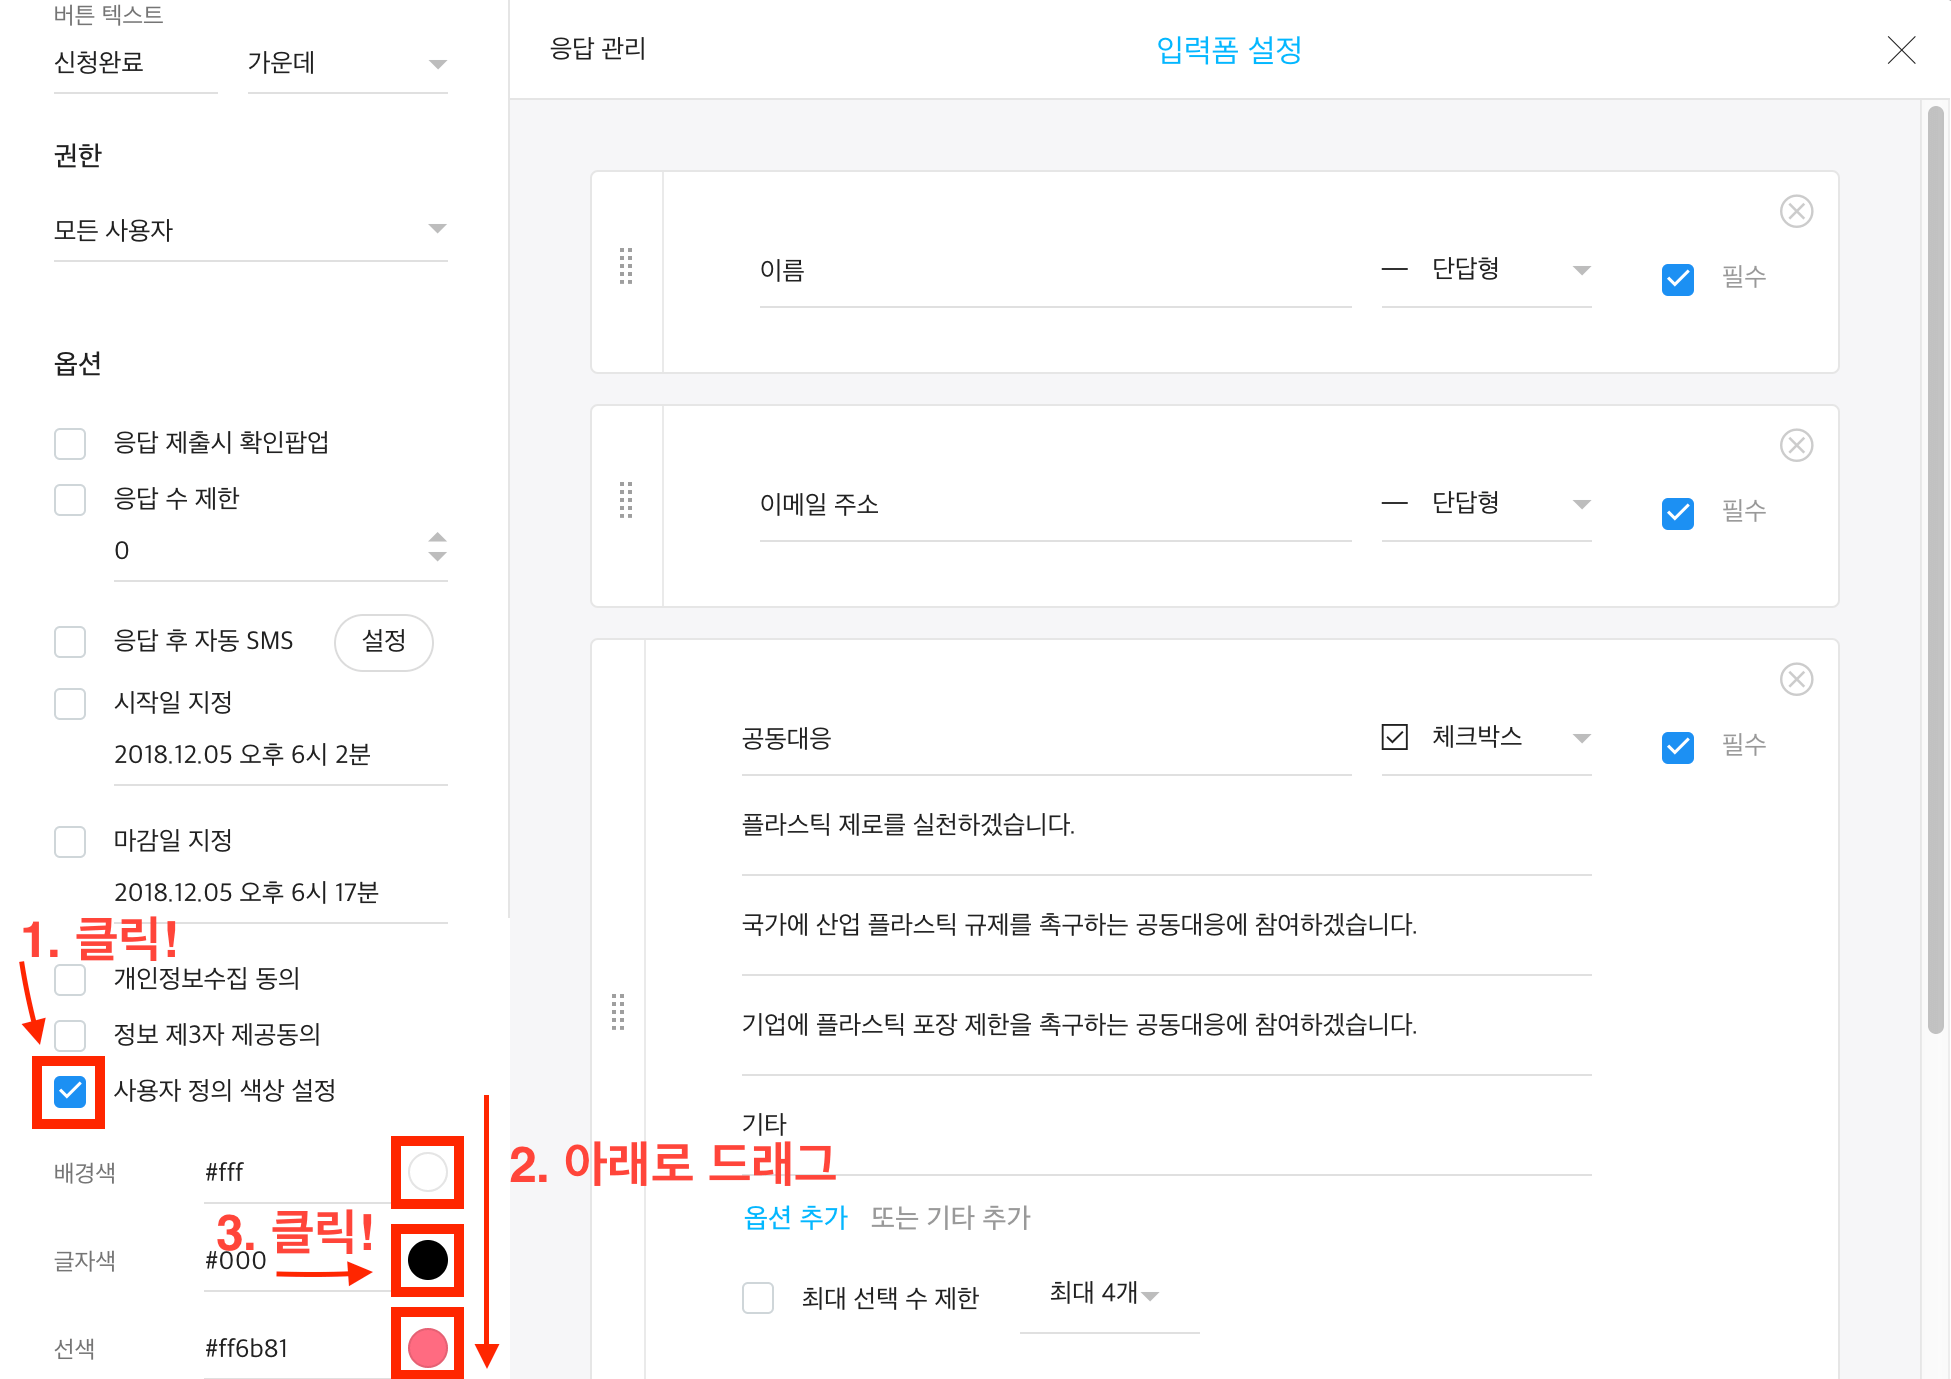Toggle 필수 checkbox for 이메일 주소
1951x1379 pixels.
[1677, 513]
